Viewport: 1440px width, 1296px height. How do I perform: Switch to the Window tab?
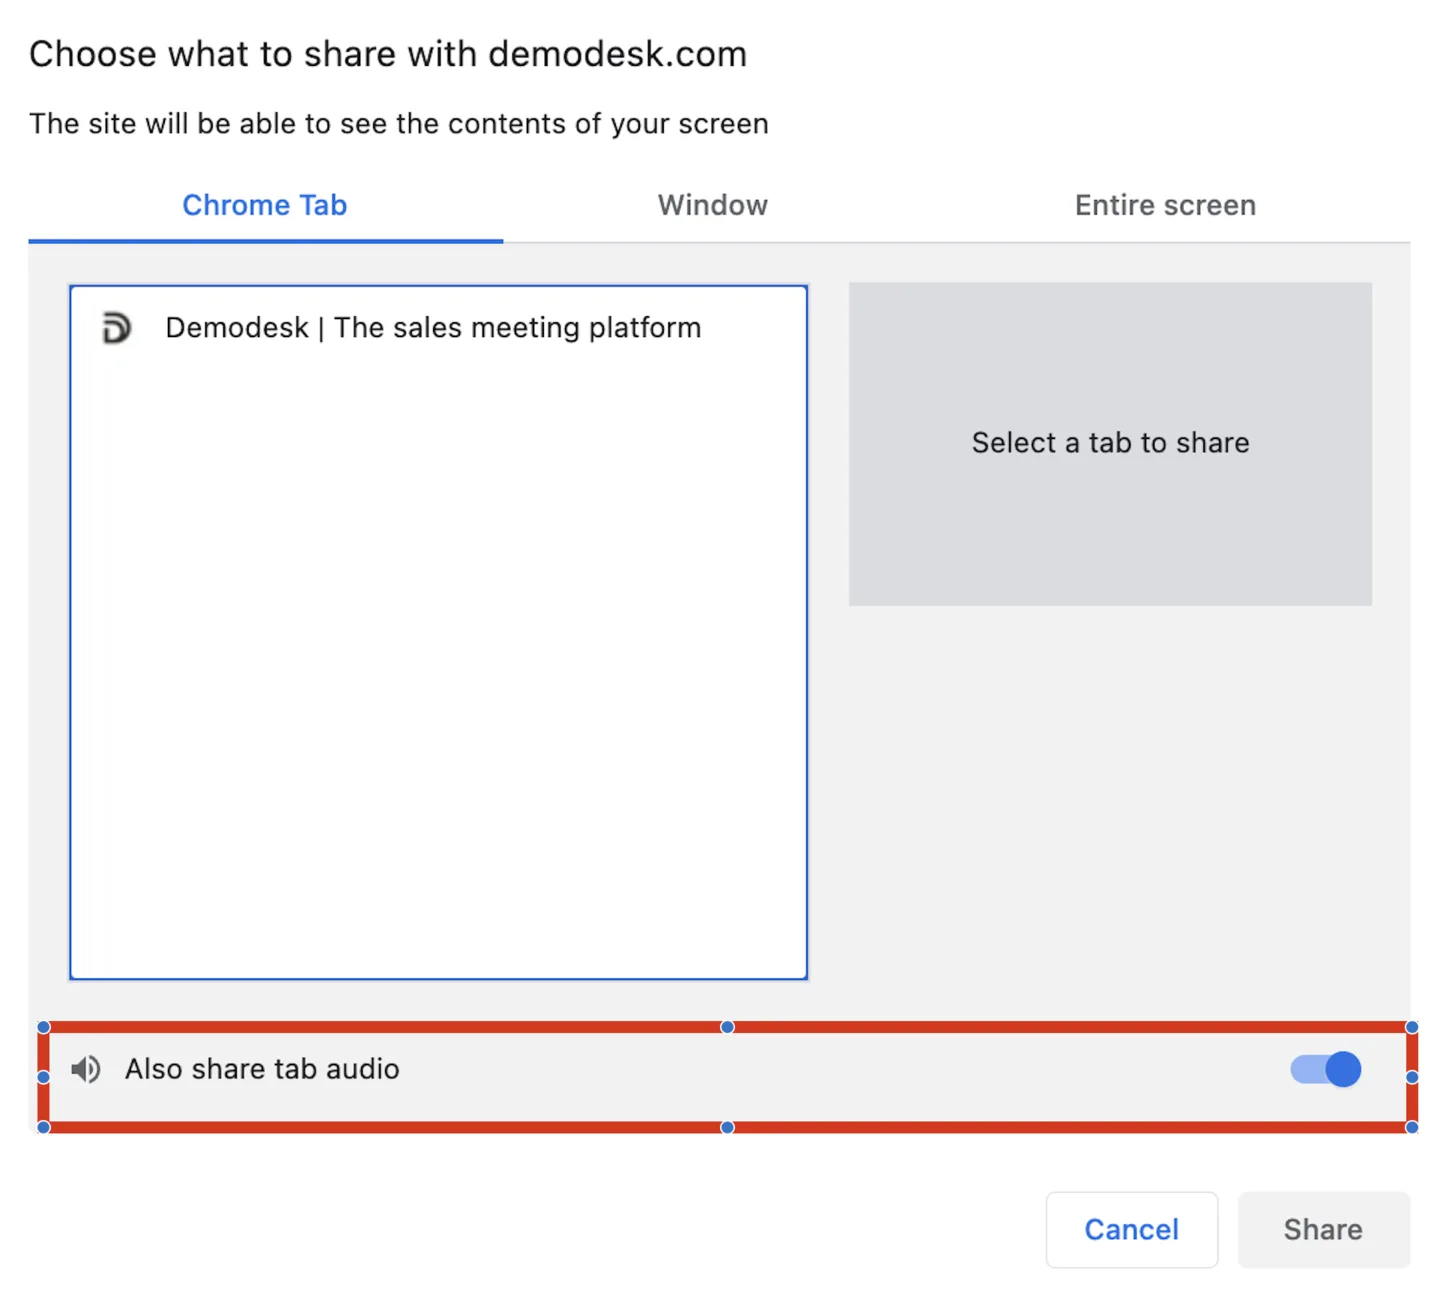coord(713,205)
